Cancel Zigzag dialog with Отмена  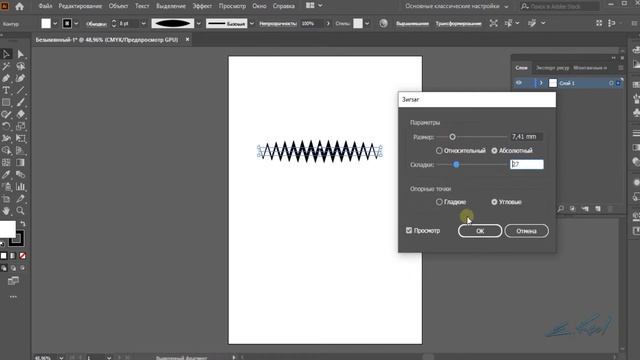pos(527,231)
